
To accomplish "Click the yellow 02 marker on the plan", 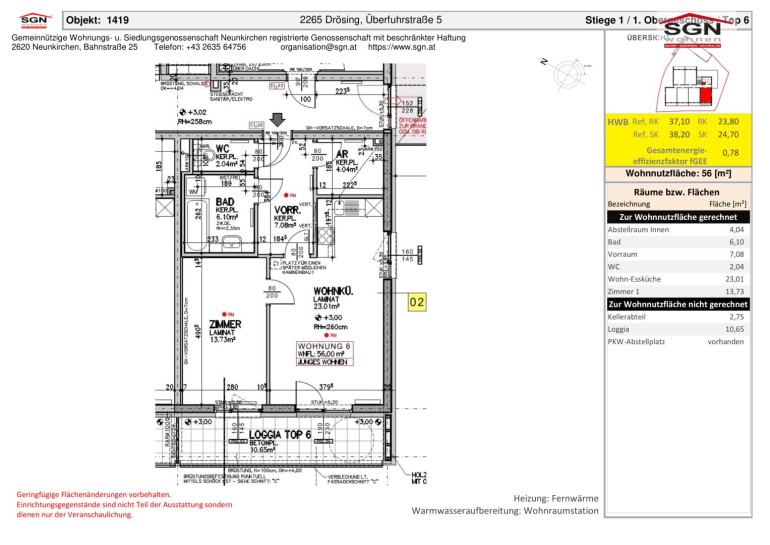I will (x=419, y=301).
